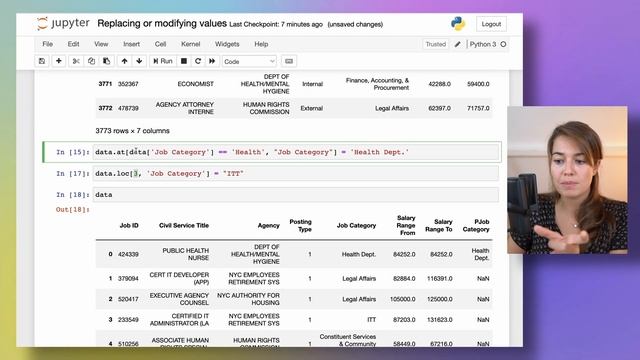The height and width of the screenshot is (360, 640).
Task: Click the Civil Service Title column header
Action: tap(184, 225)
